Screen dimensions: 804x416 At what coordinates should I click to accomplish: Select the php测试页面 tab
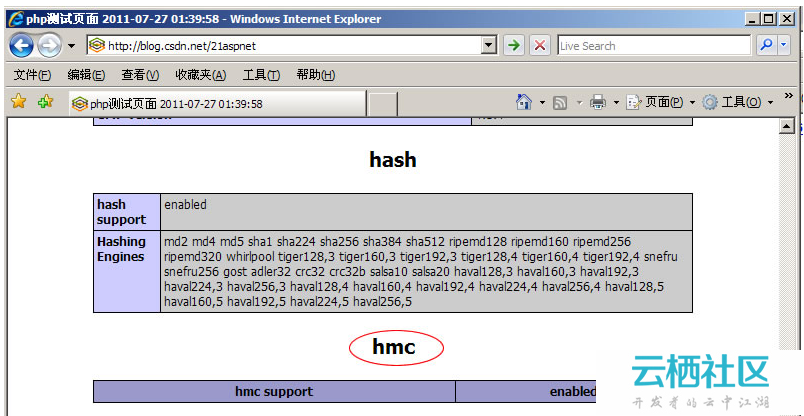218,104
